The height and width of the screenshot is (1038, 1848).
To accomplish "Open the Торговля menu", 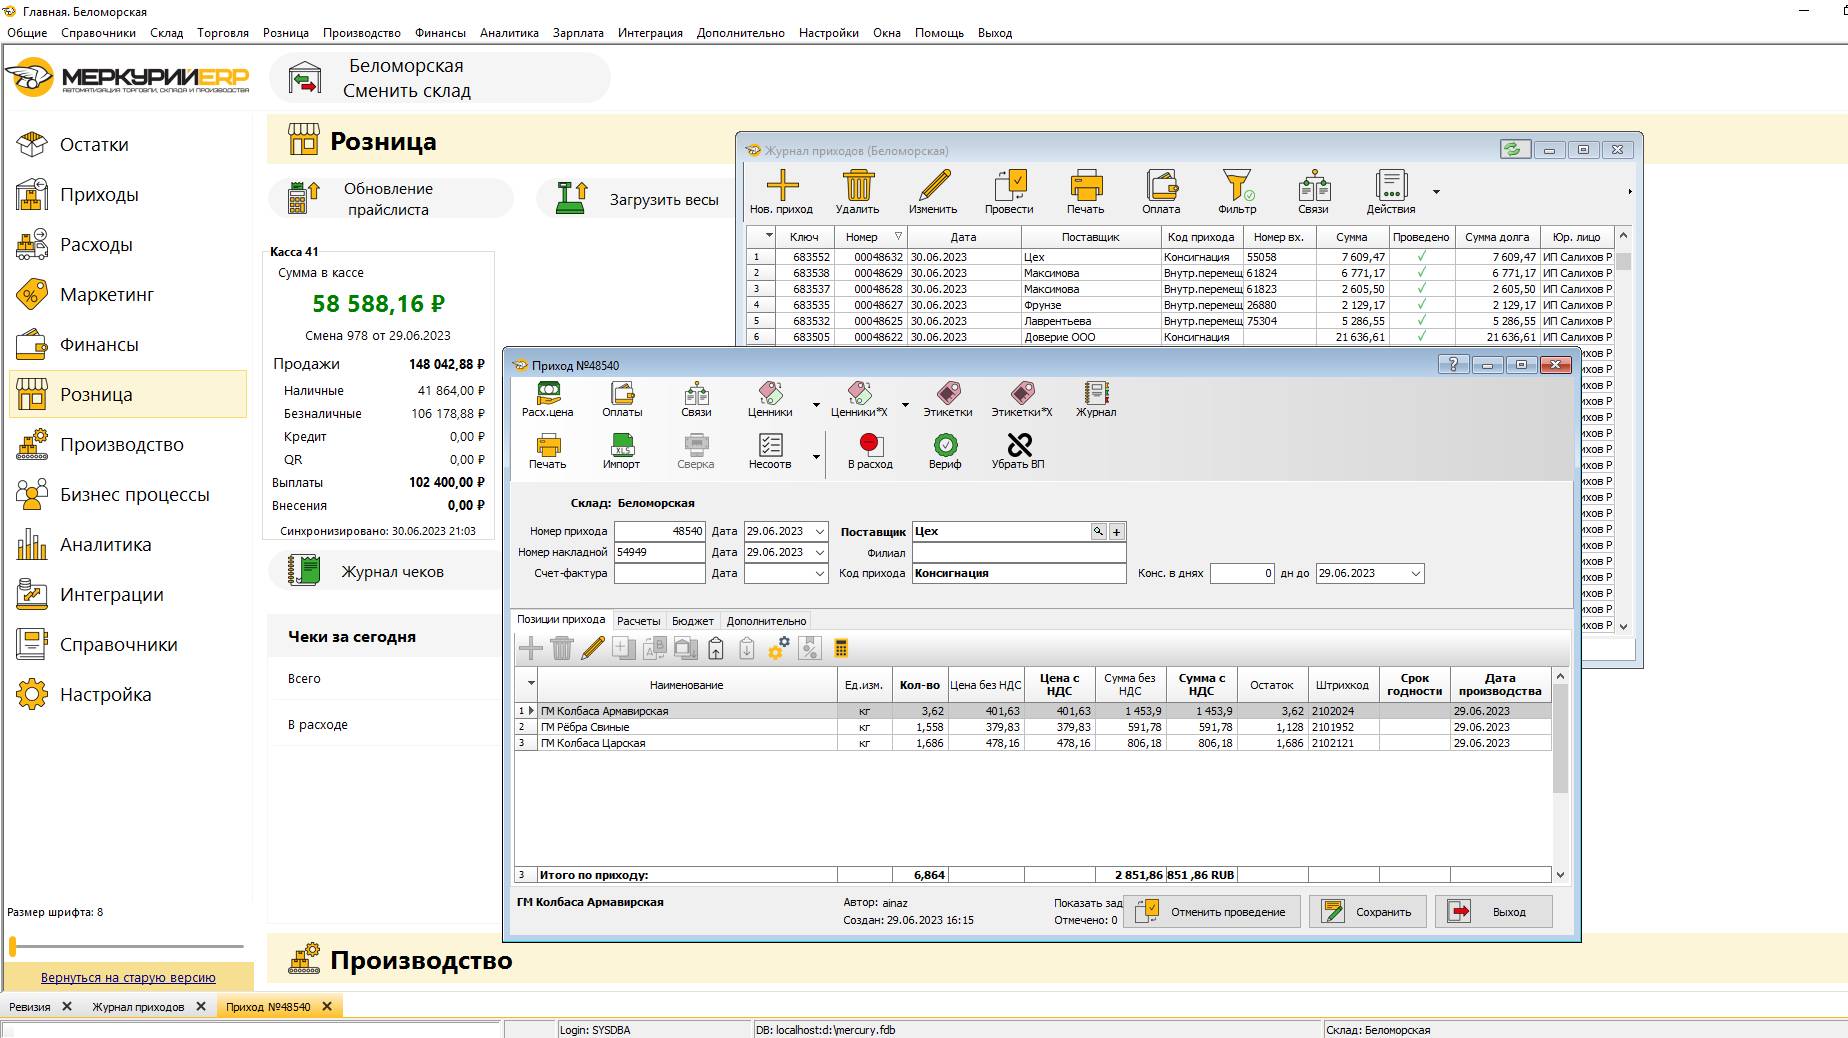I will click(223, 33).
